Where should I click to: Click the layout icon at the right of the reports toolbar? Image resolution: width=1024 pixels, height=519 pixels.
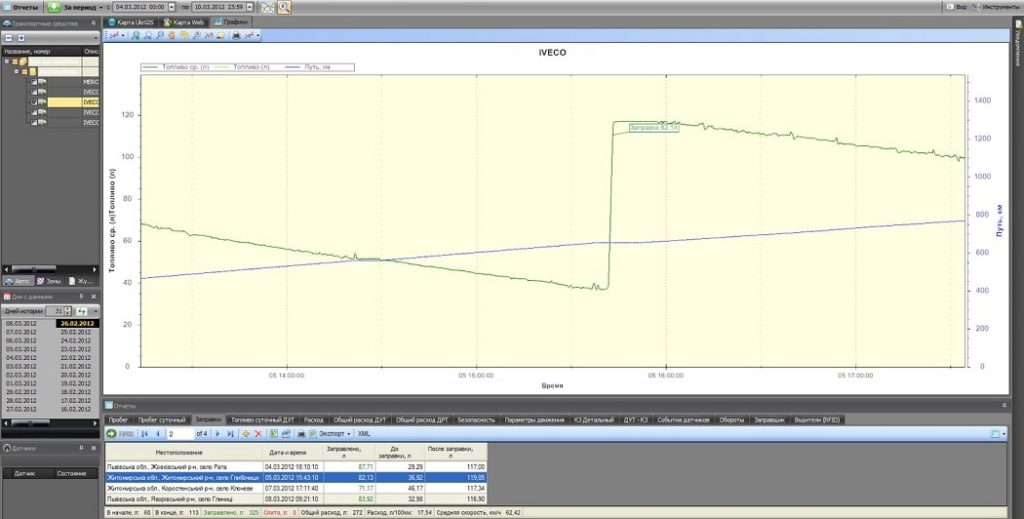click(x=995, y=433)
